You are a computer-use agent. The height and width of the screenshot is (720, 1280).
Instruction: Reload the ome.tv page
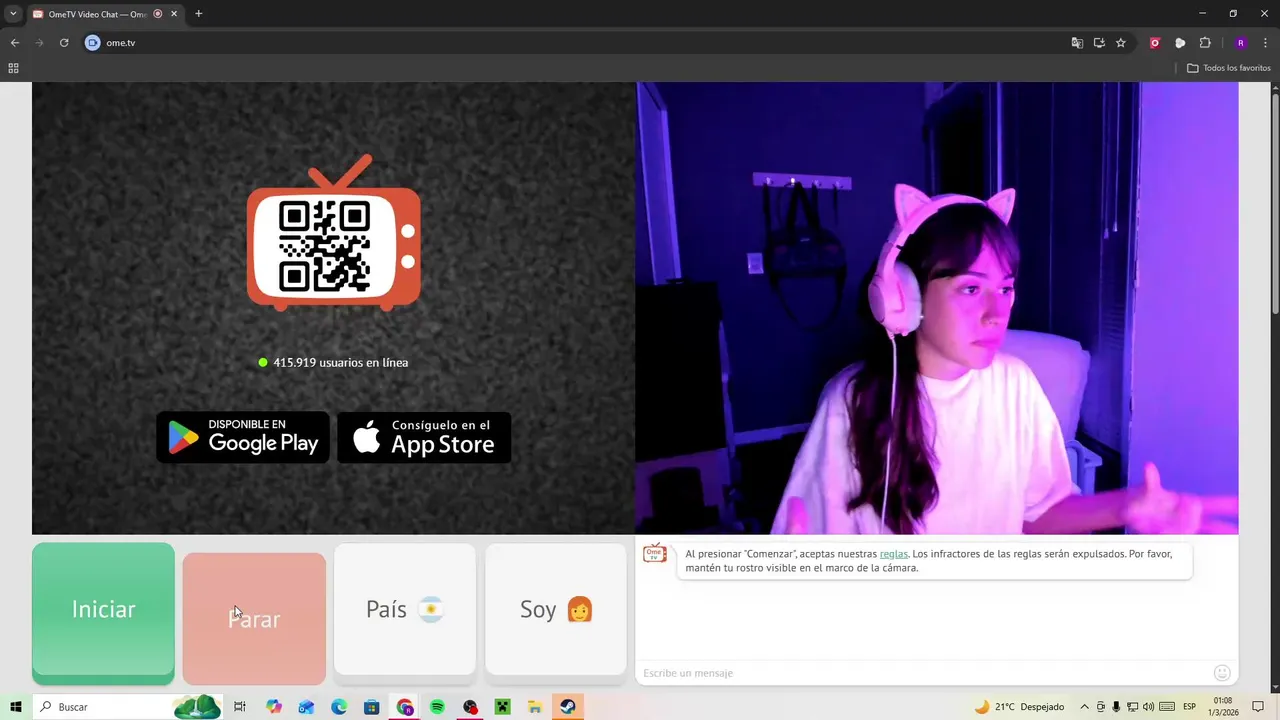64,43
